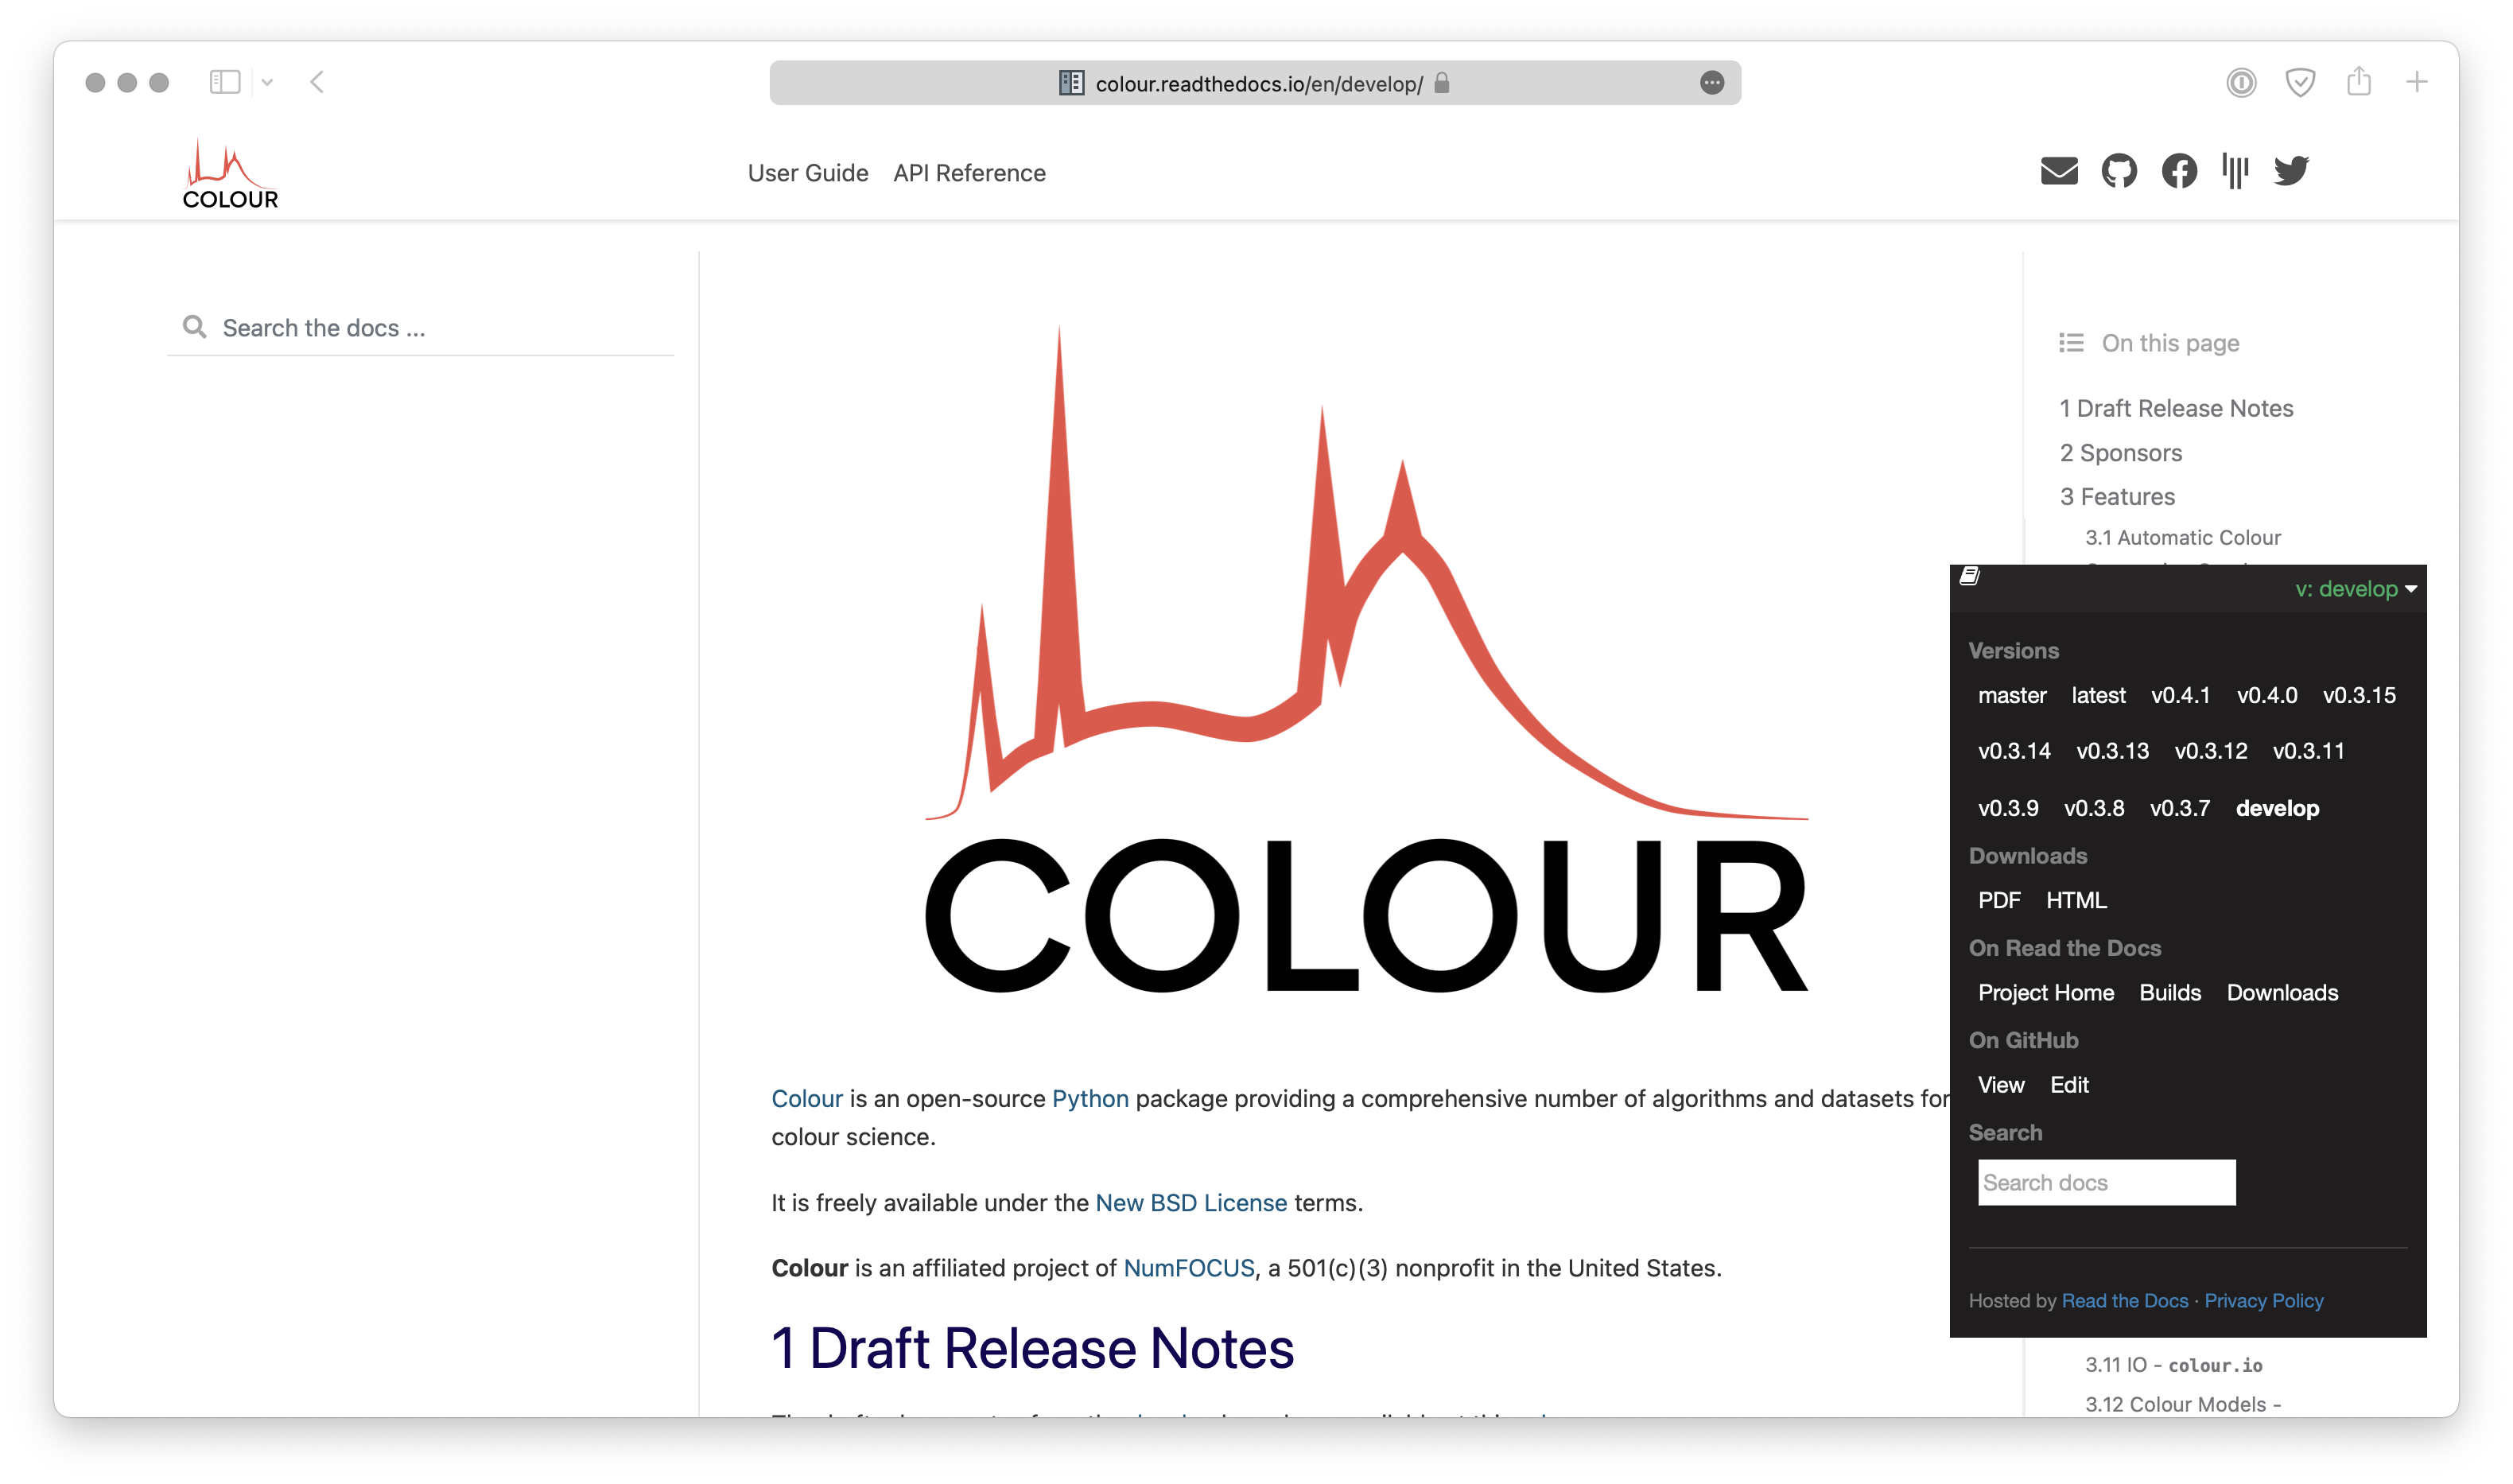
Task: Open the User Guide nav item
Action: [807, 173]
